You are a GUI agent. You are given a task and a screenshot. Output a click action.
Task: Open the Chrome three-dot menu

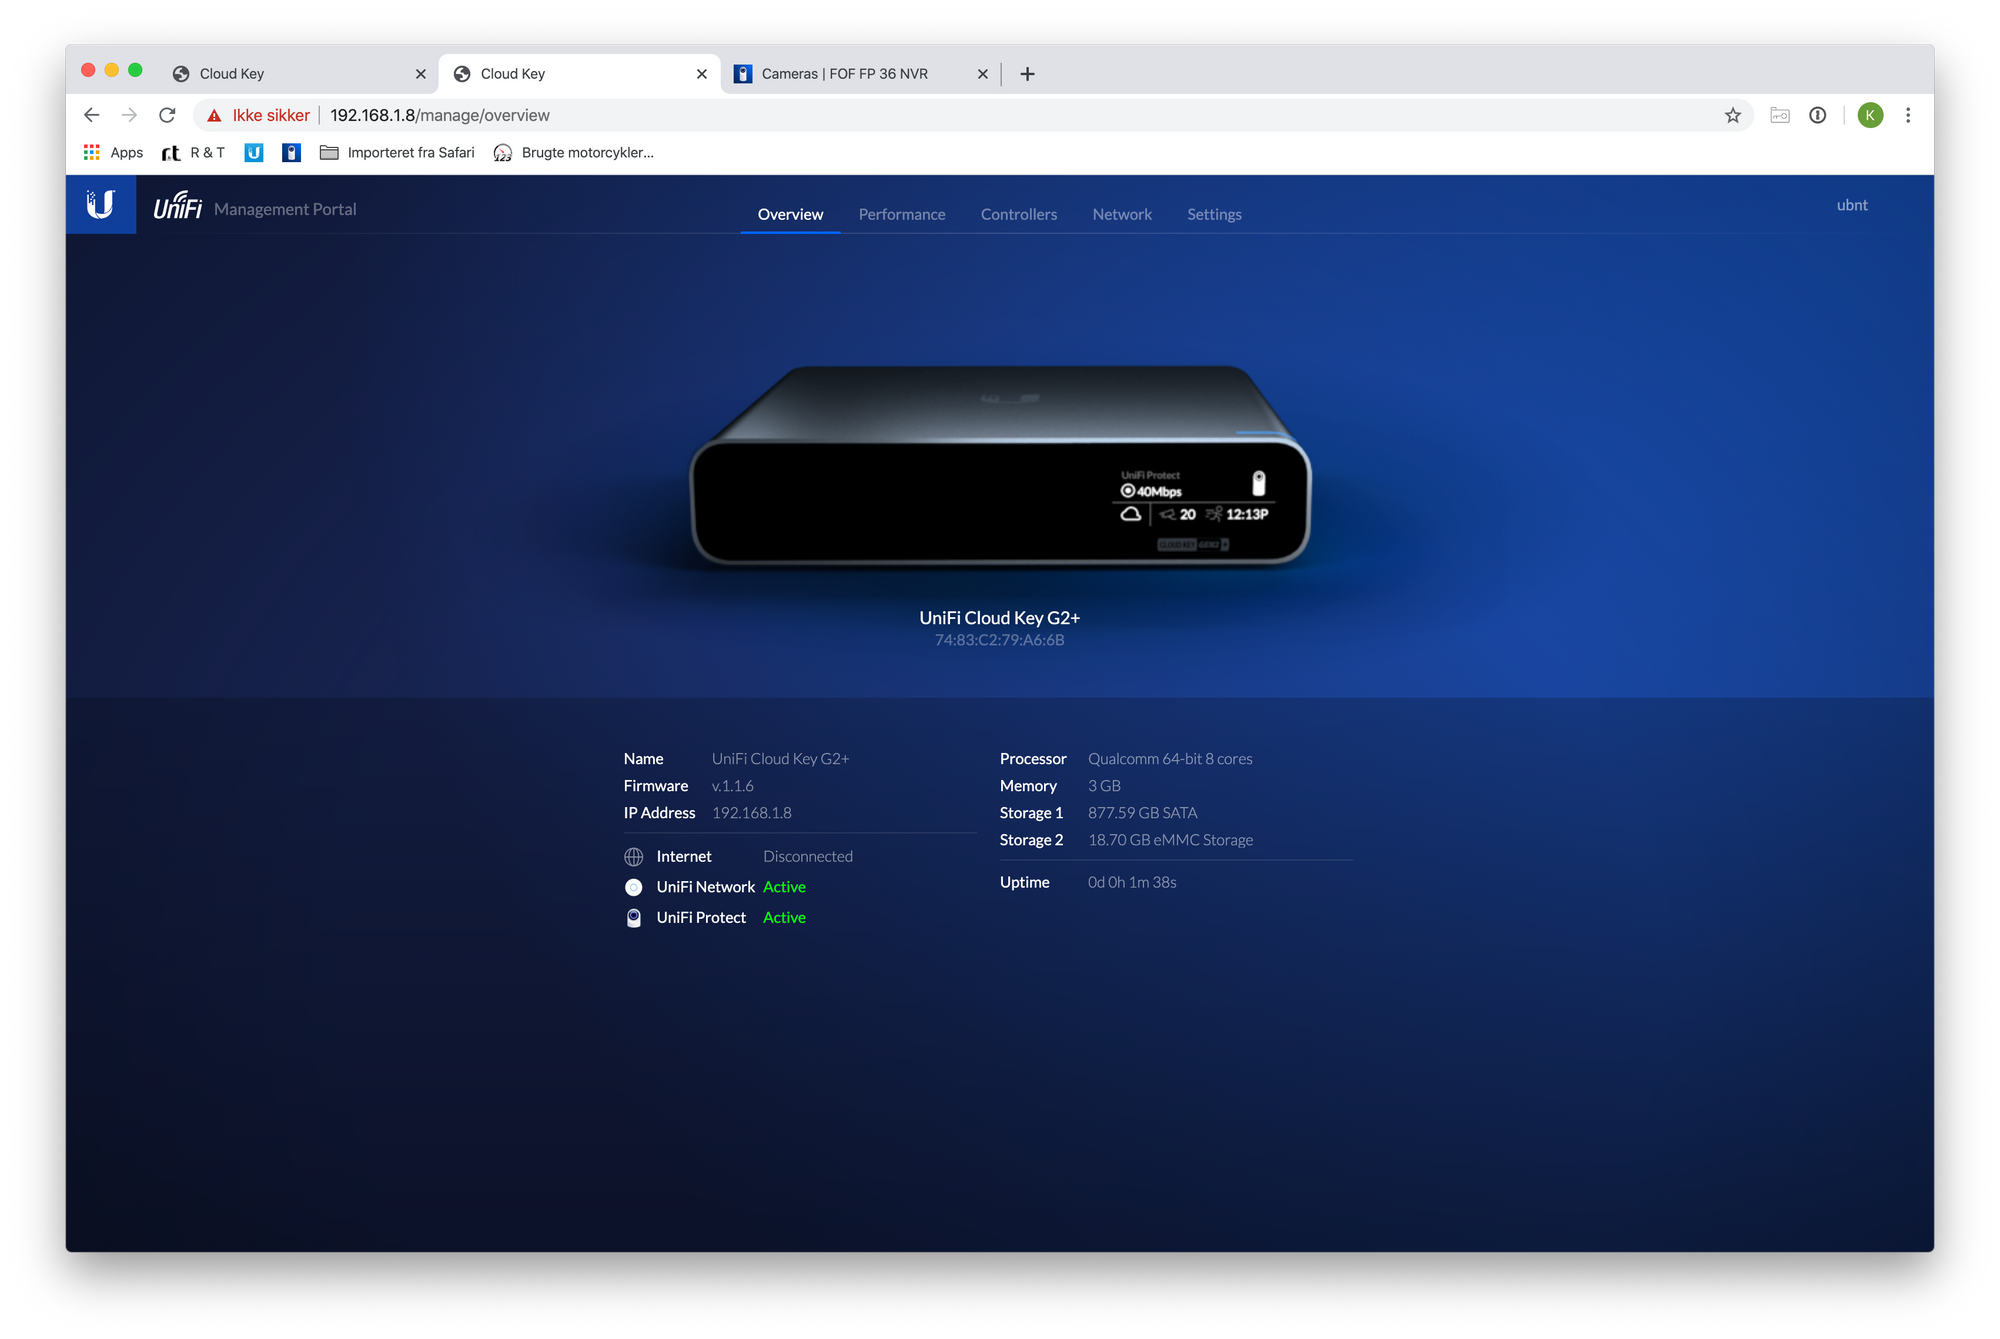click(1908, 115)
